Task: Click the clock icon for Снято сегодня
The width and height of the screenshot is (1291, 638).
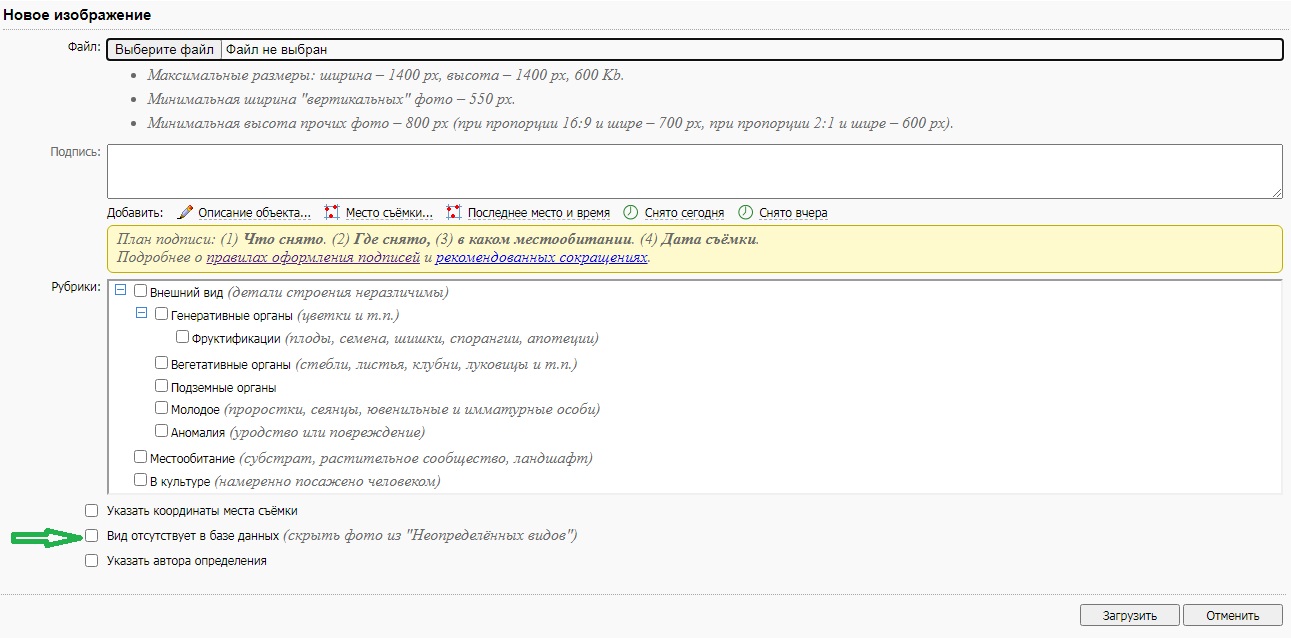Action: pyautogui.click(x=630, y=213)
